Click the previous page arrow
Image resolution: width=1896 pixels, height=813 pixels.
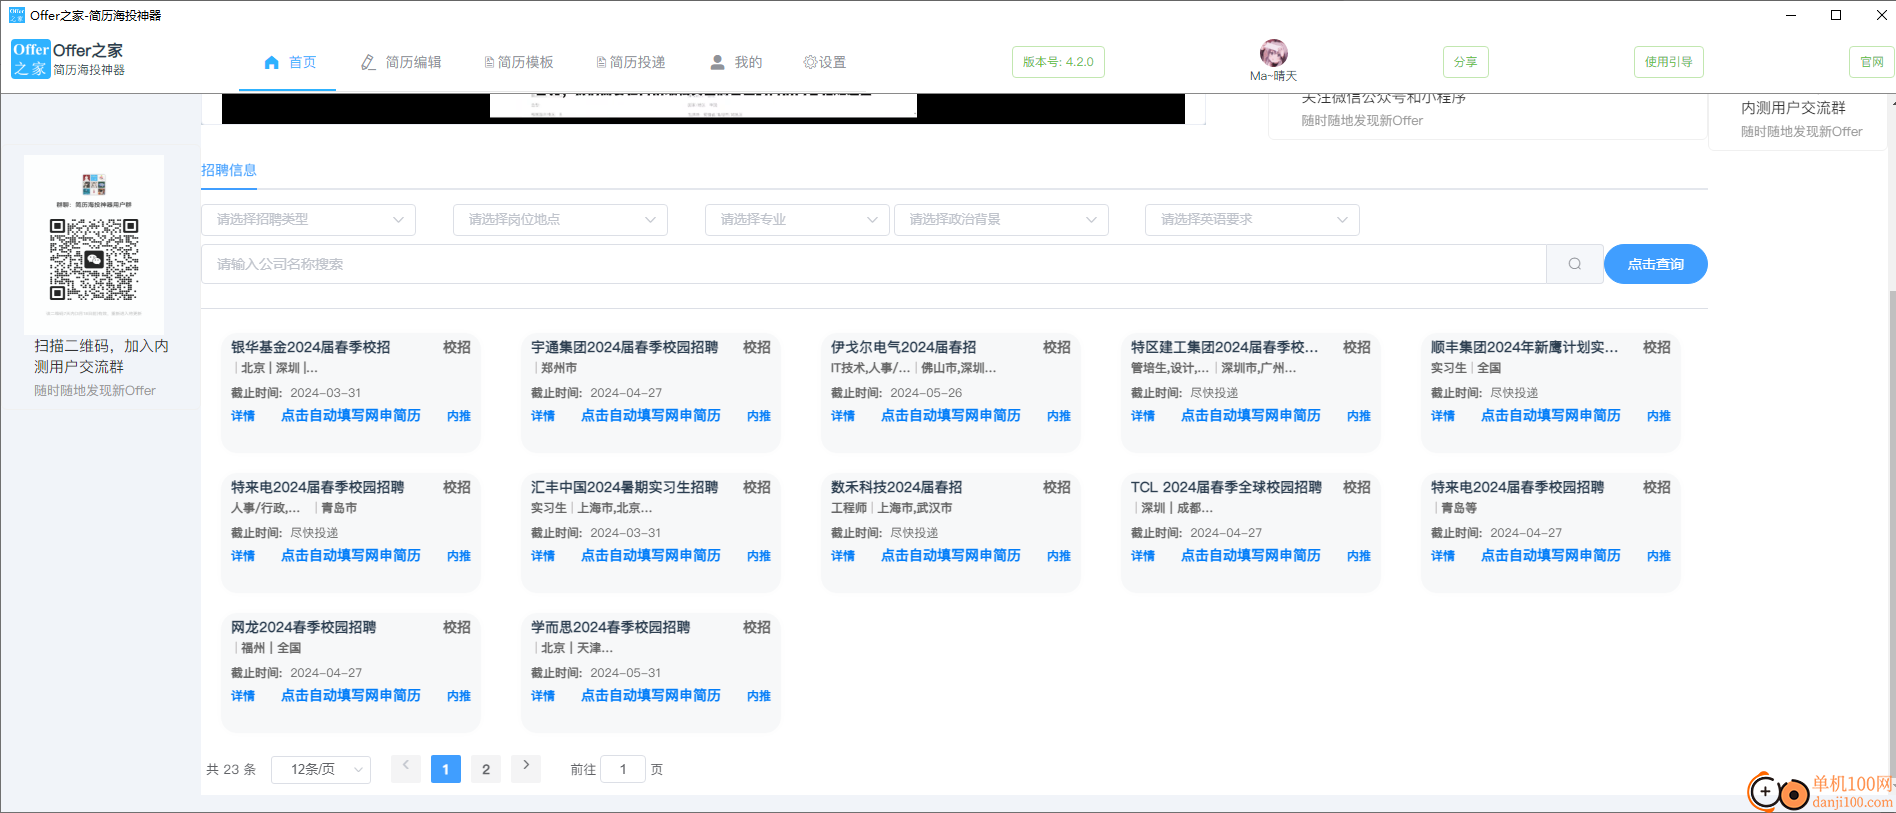pos(406,768)
